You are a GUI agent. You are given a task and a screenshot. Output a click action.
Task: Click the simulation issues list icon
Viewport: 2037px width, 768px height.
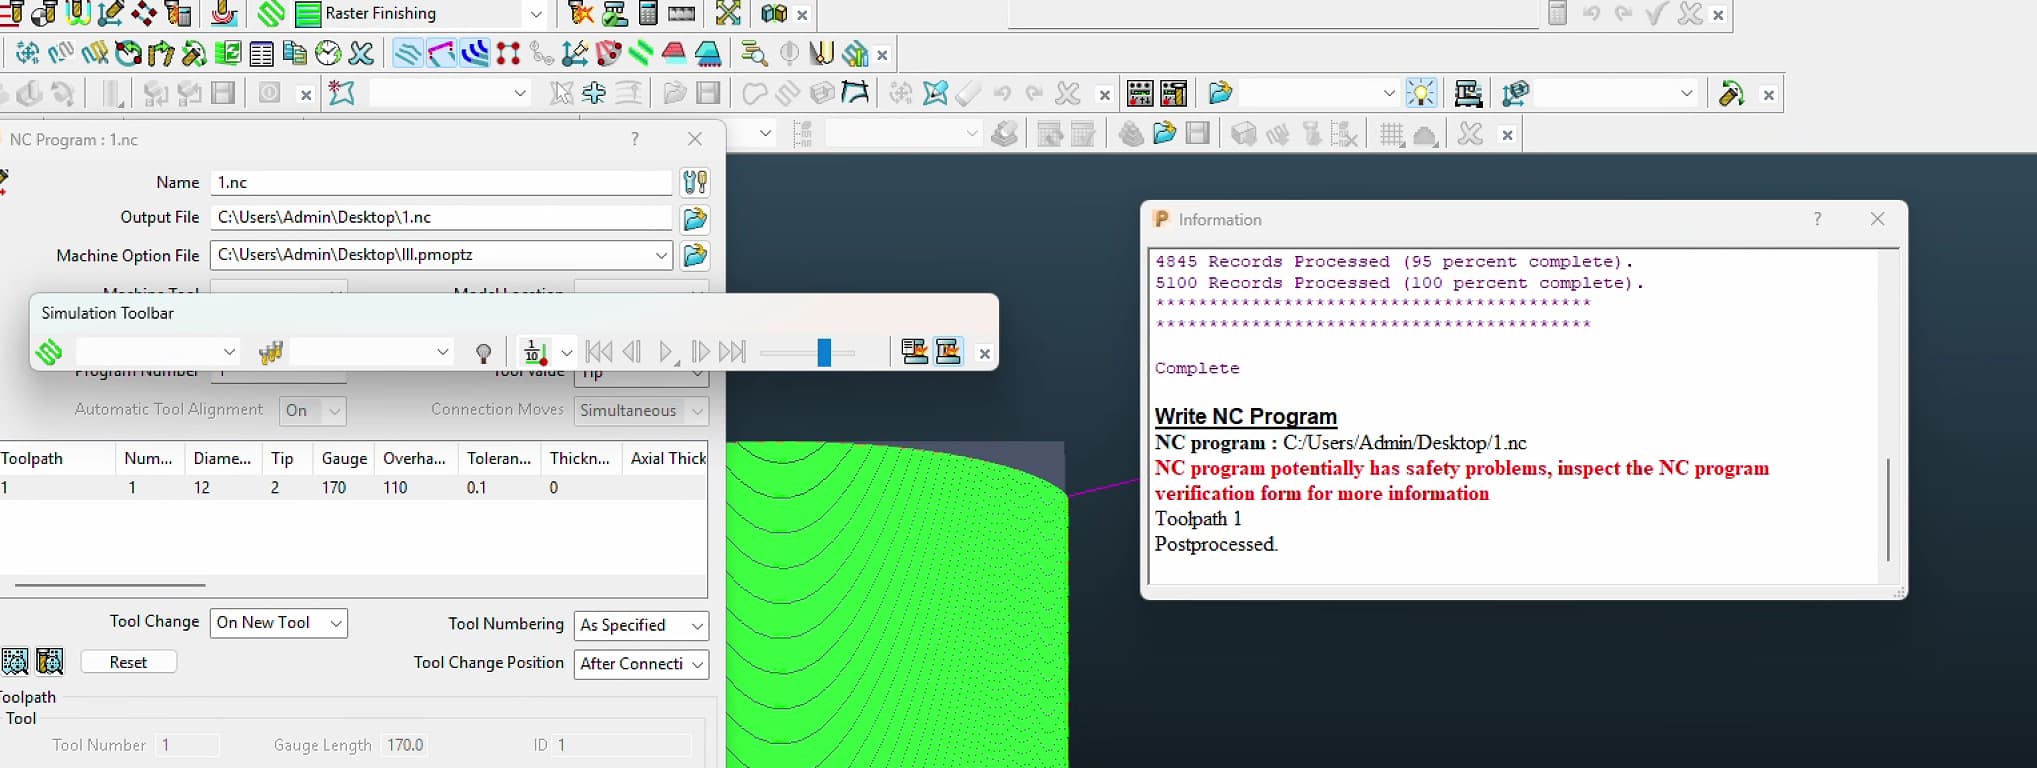[x=914, y=352]
